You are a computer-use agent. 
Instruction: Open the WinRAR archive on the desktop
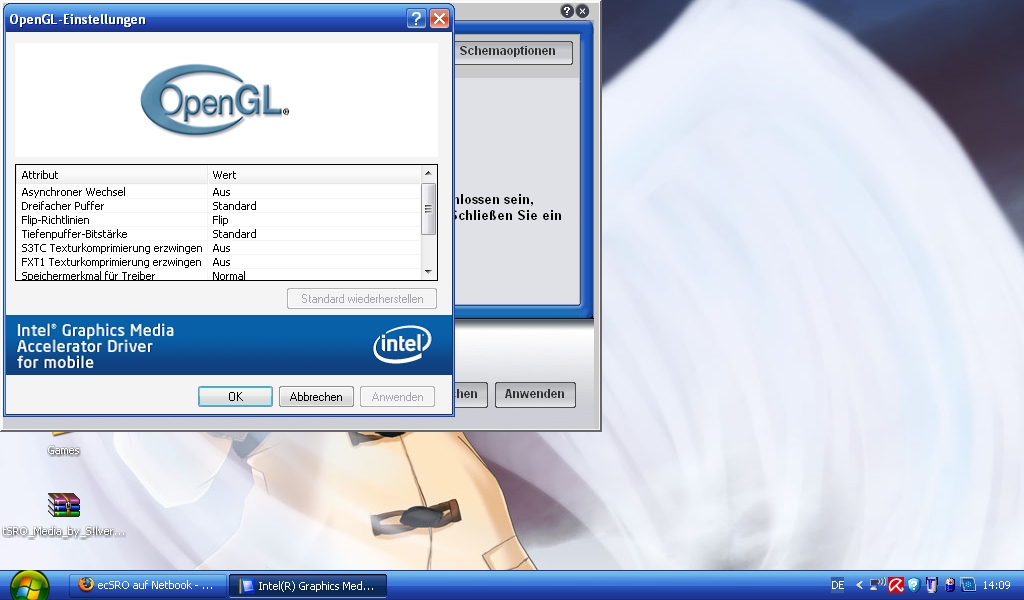coord(63,506)
